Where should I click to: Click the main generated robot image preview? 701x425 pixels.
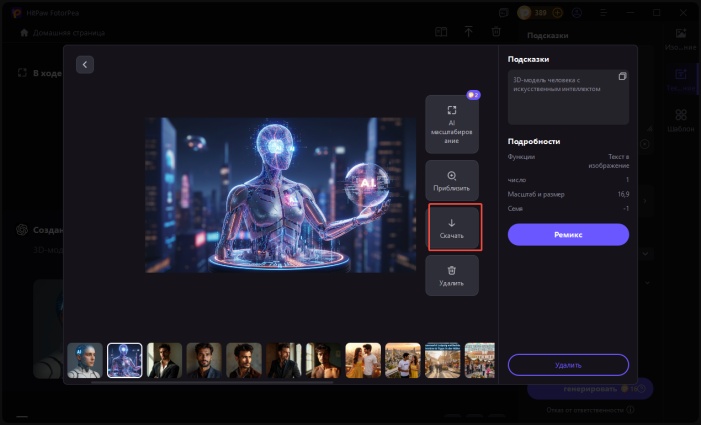point(281,195)
